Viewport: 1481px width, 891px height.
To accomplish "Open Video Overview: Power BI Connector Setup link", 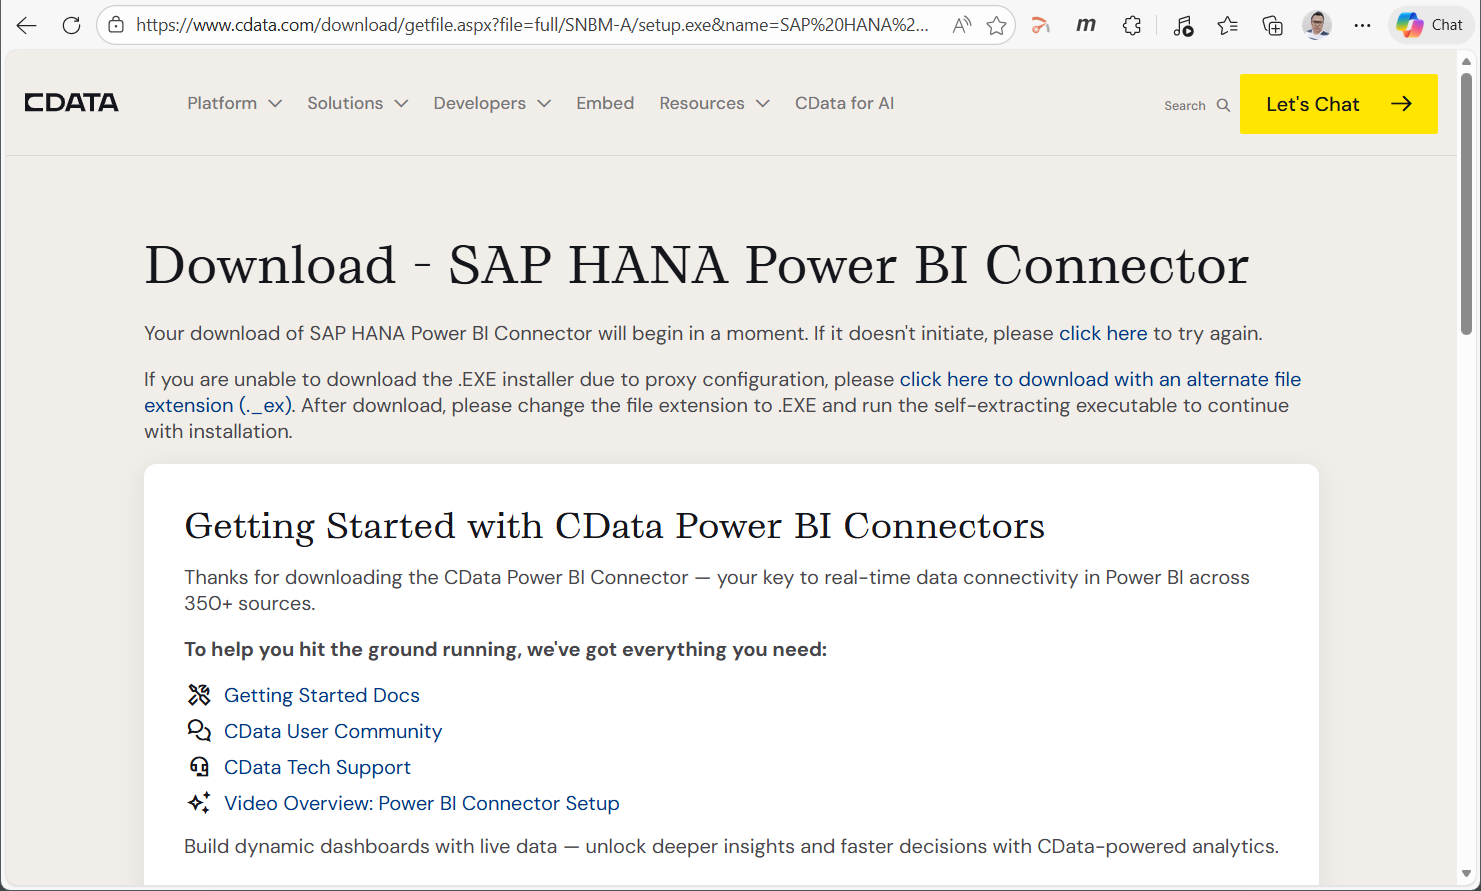I will click(x=421, y=803).
